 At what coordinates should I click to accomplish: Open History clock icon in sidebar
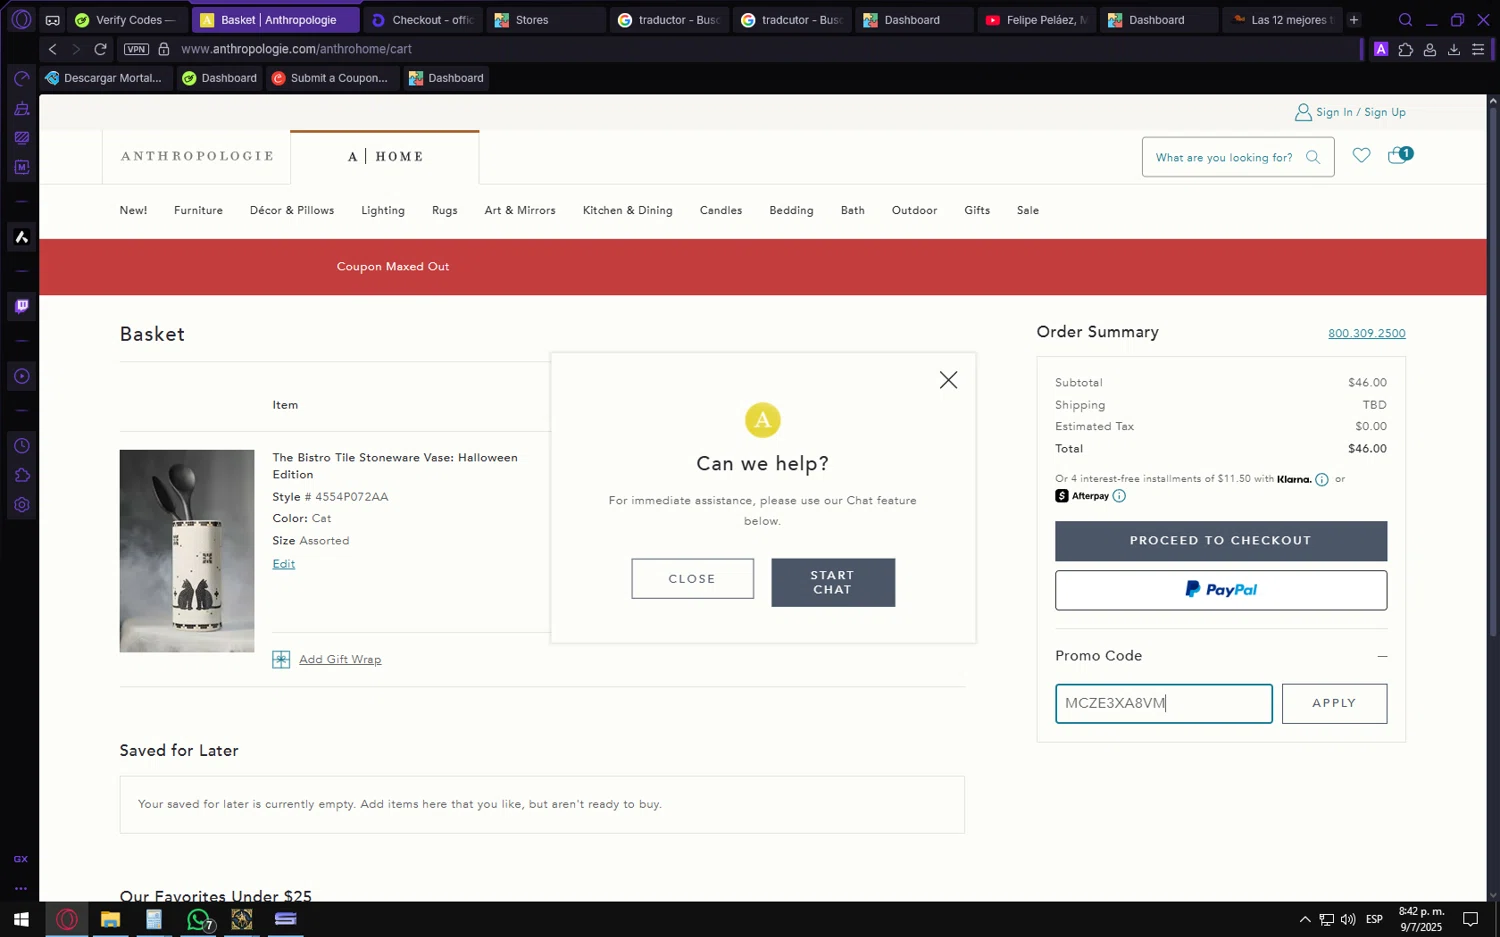click(x=21, y=446)
